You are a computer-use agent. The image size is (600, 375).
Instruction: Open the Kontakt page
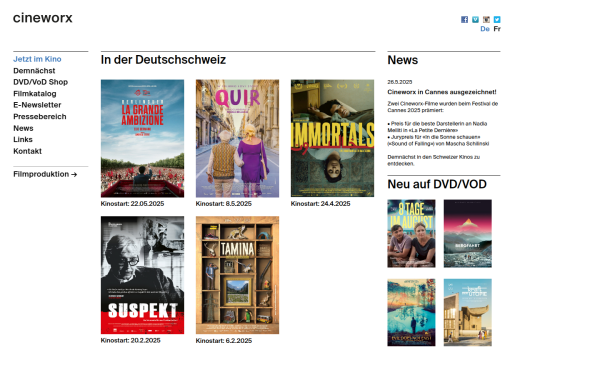[x=28, y=151]
